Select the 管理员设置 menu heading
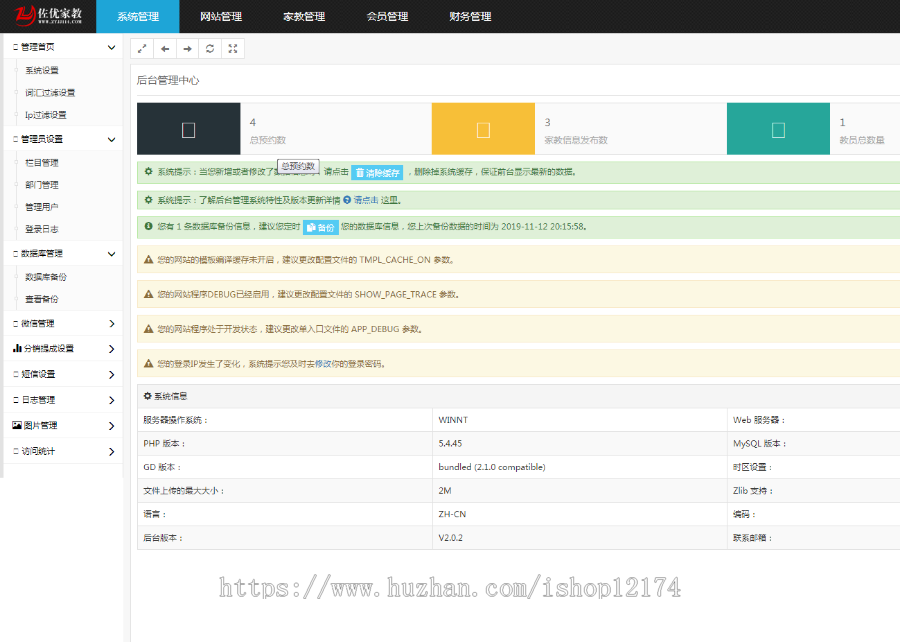Screen dimensions: 900x642 tap(42, 139)
